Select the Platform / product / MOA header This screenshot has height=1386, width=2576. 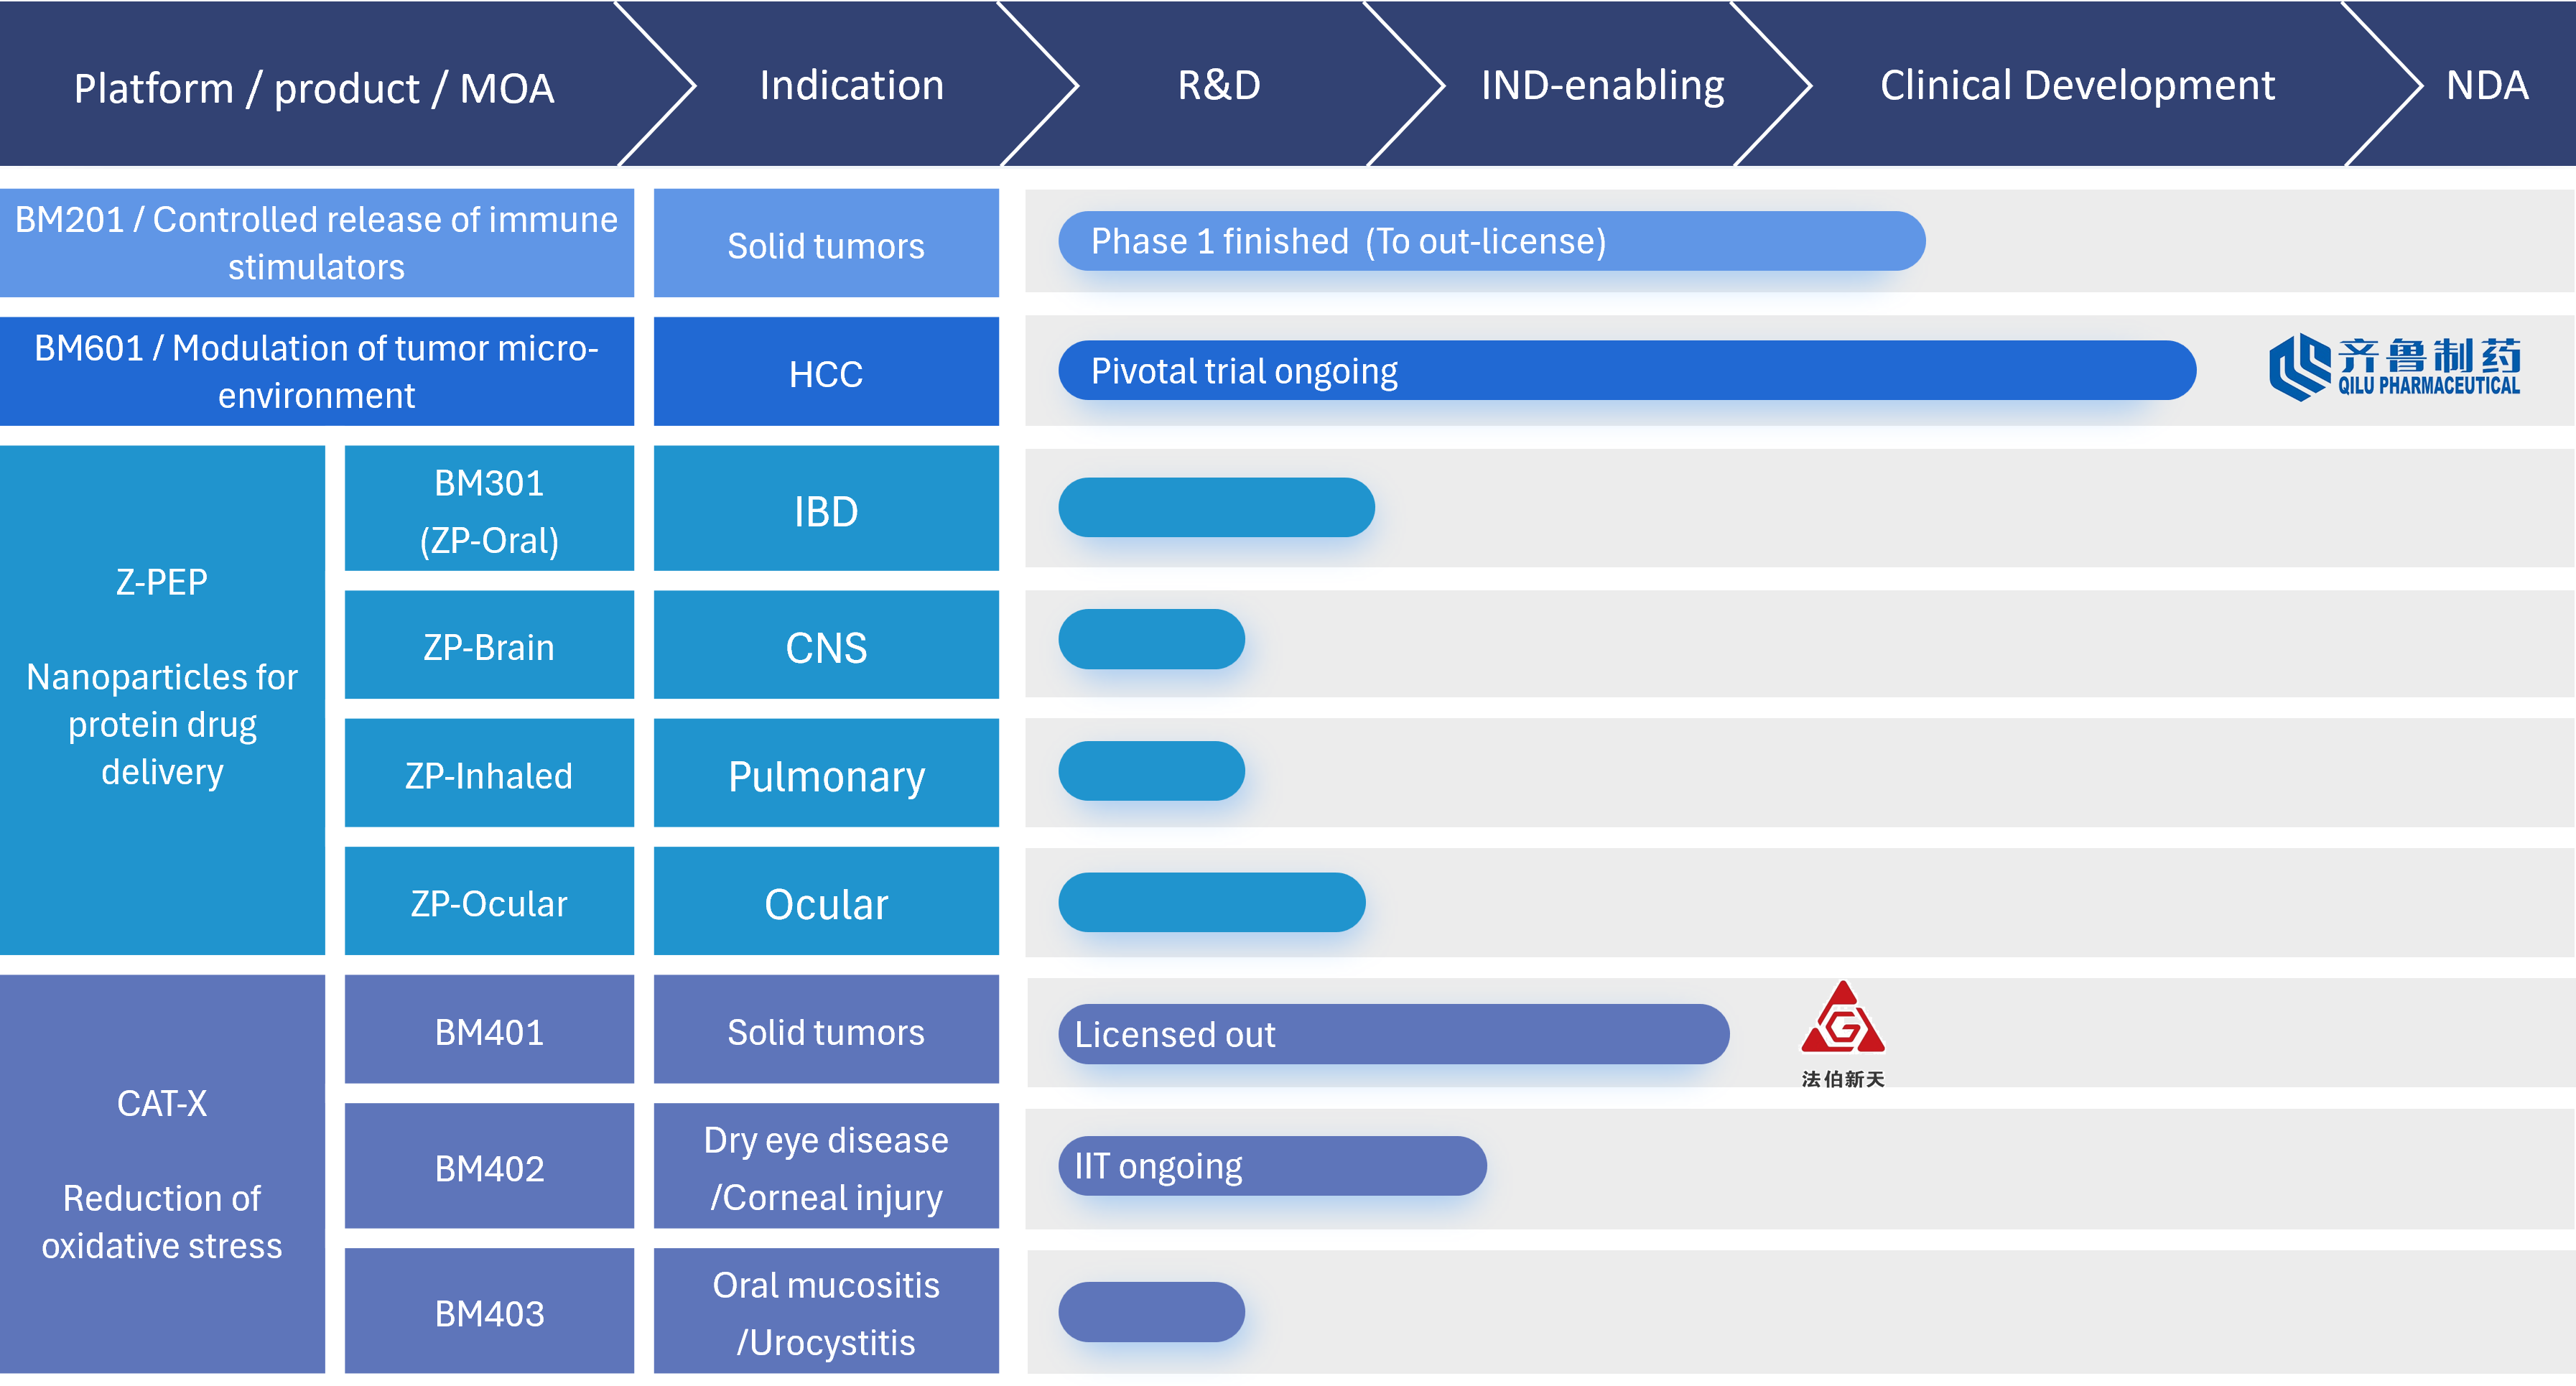[313, 88]
